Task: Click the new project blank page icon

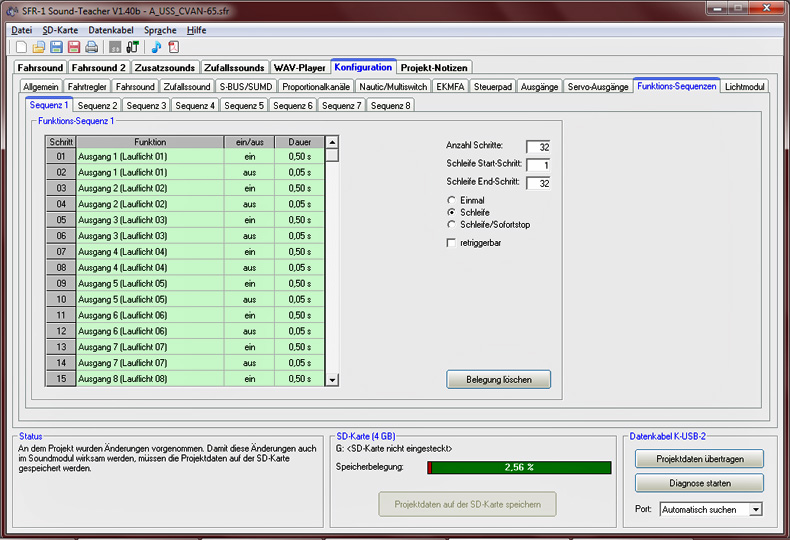Action: 22,47
